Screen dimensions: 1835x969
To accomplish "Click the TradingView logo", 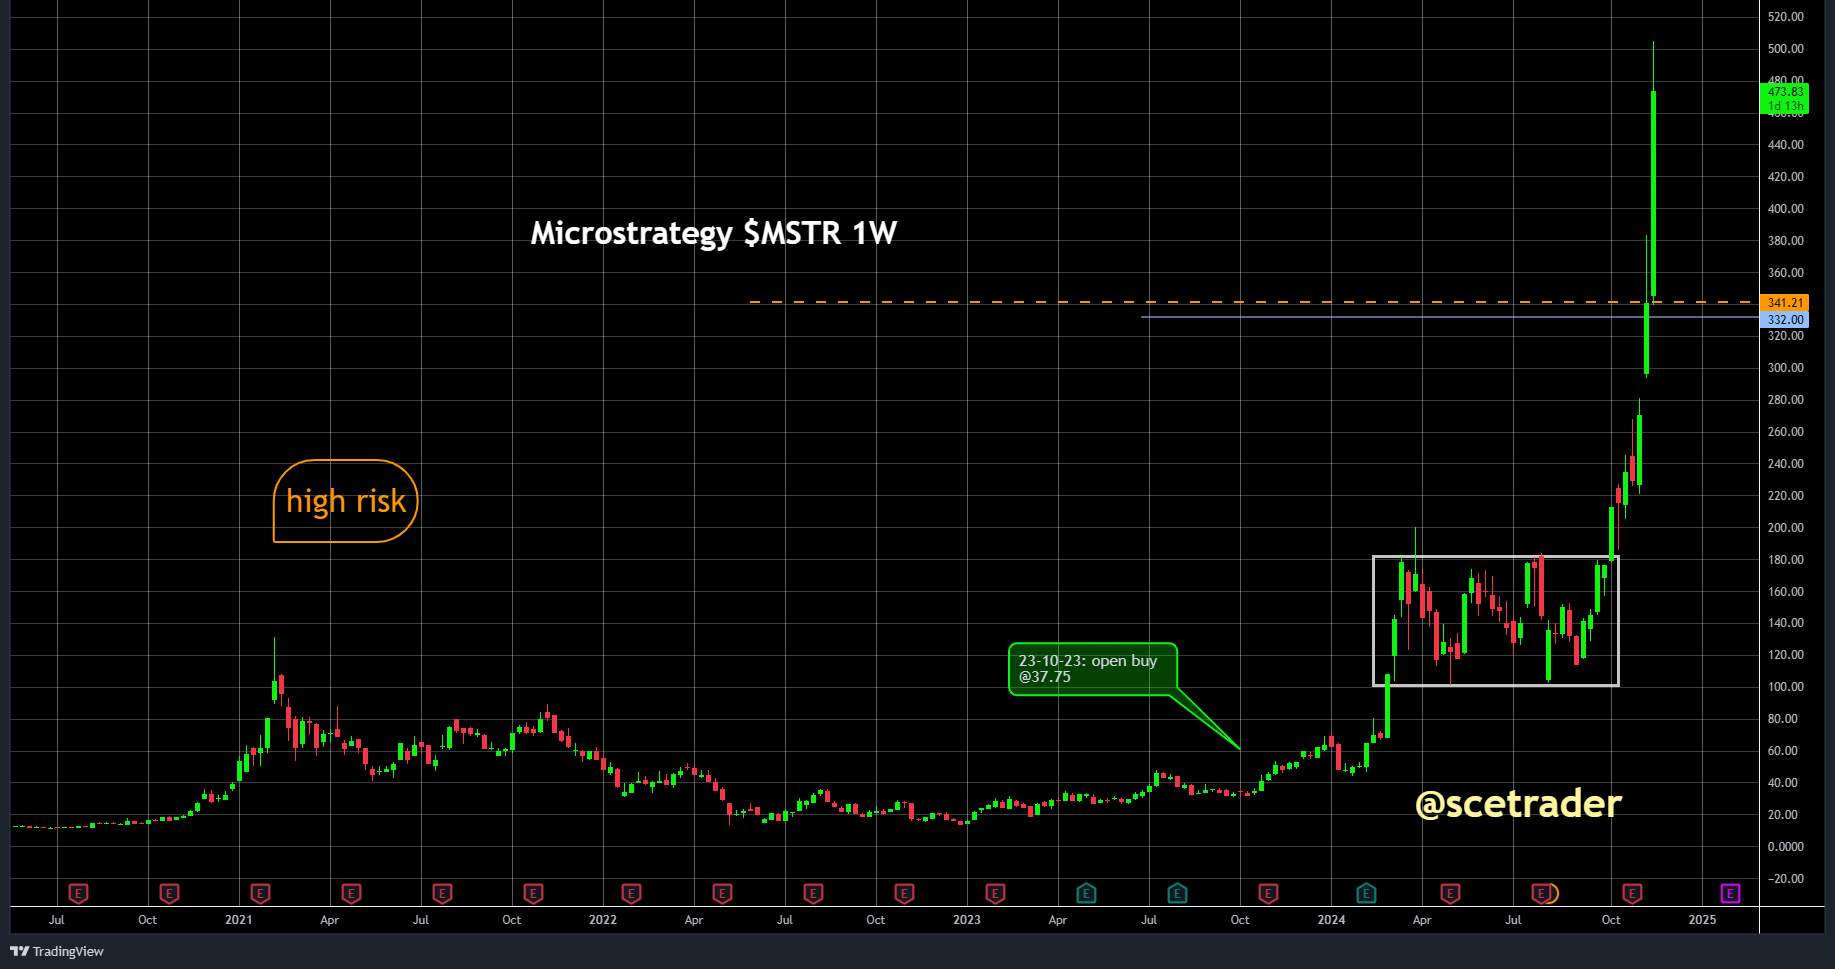I will pos(56,951).
